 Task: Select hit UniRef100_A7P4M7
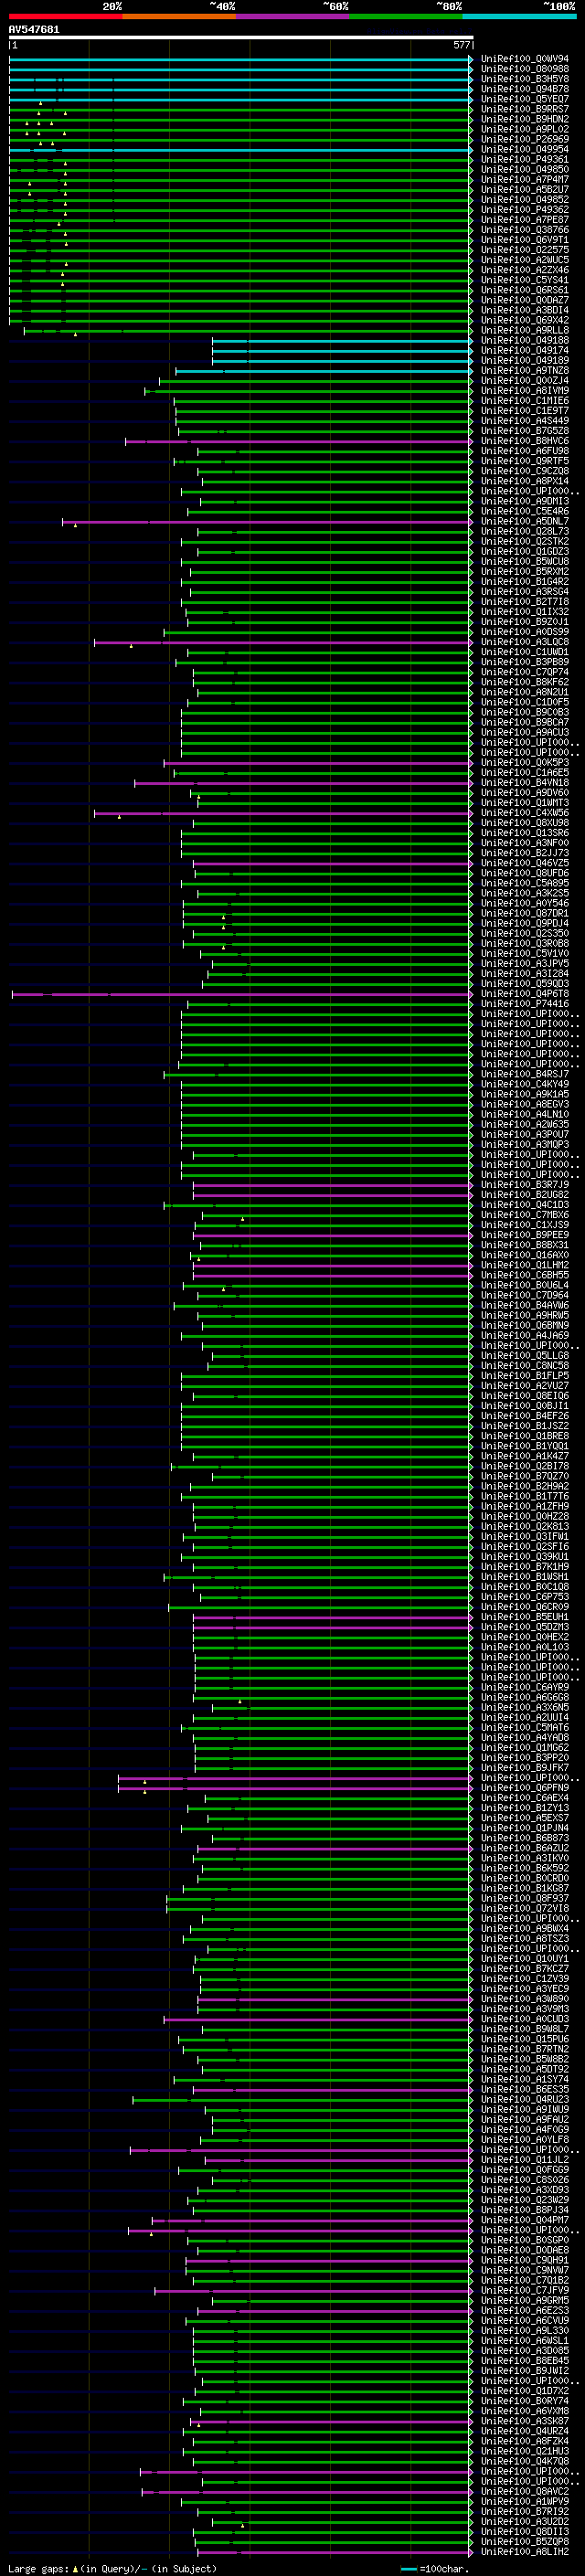point(524,179)
